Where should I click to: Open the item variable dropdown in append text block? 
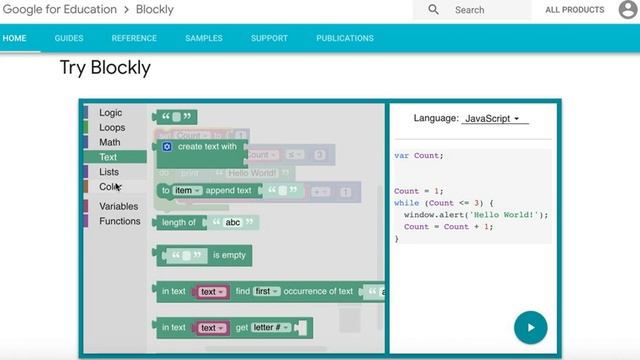(187, 191)
